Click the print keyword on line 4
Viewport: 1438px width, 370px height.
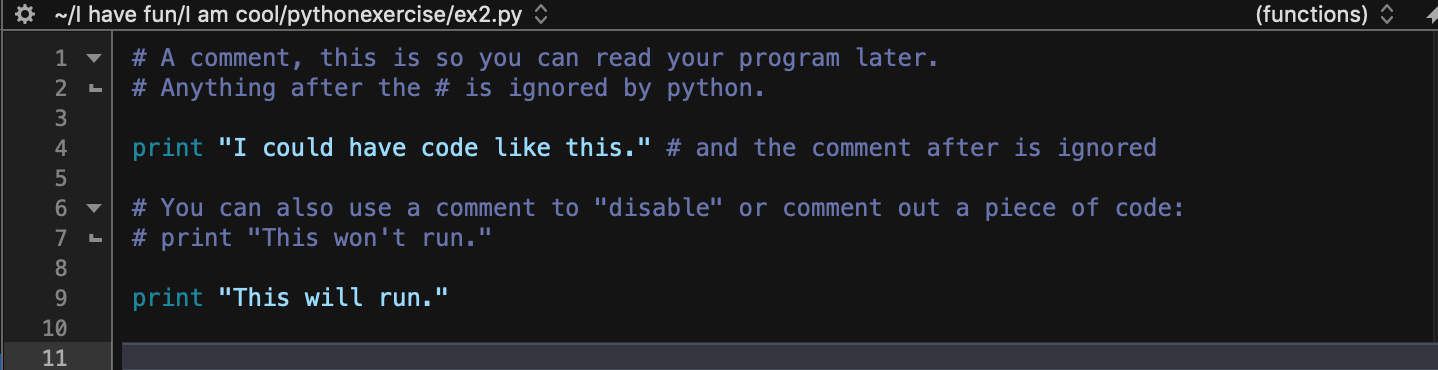[168, 148]
